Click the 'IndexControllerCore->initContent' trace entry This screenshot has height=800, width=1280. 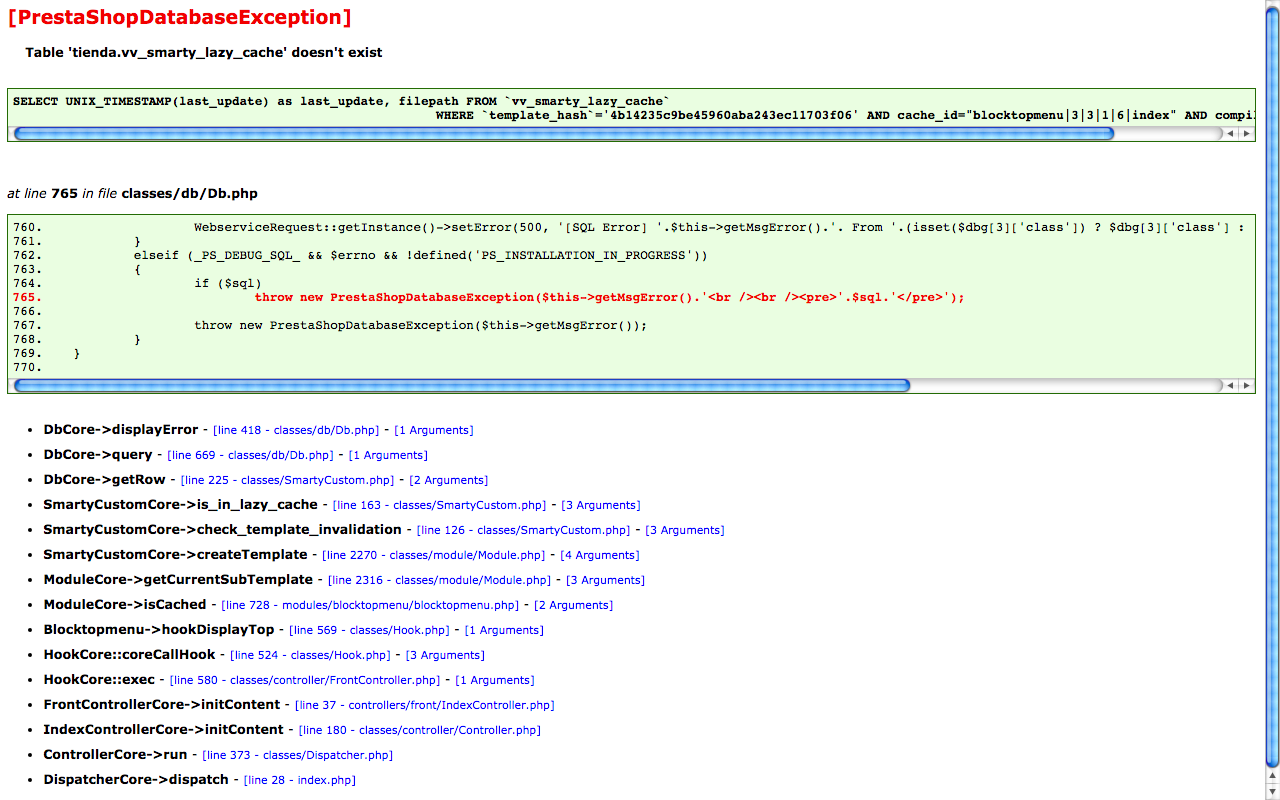click(x=164, y=730)
